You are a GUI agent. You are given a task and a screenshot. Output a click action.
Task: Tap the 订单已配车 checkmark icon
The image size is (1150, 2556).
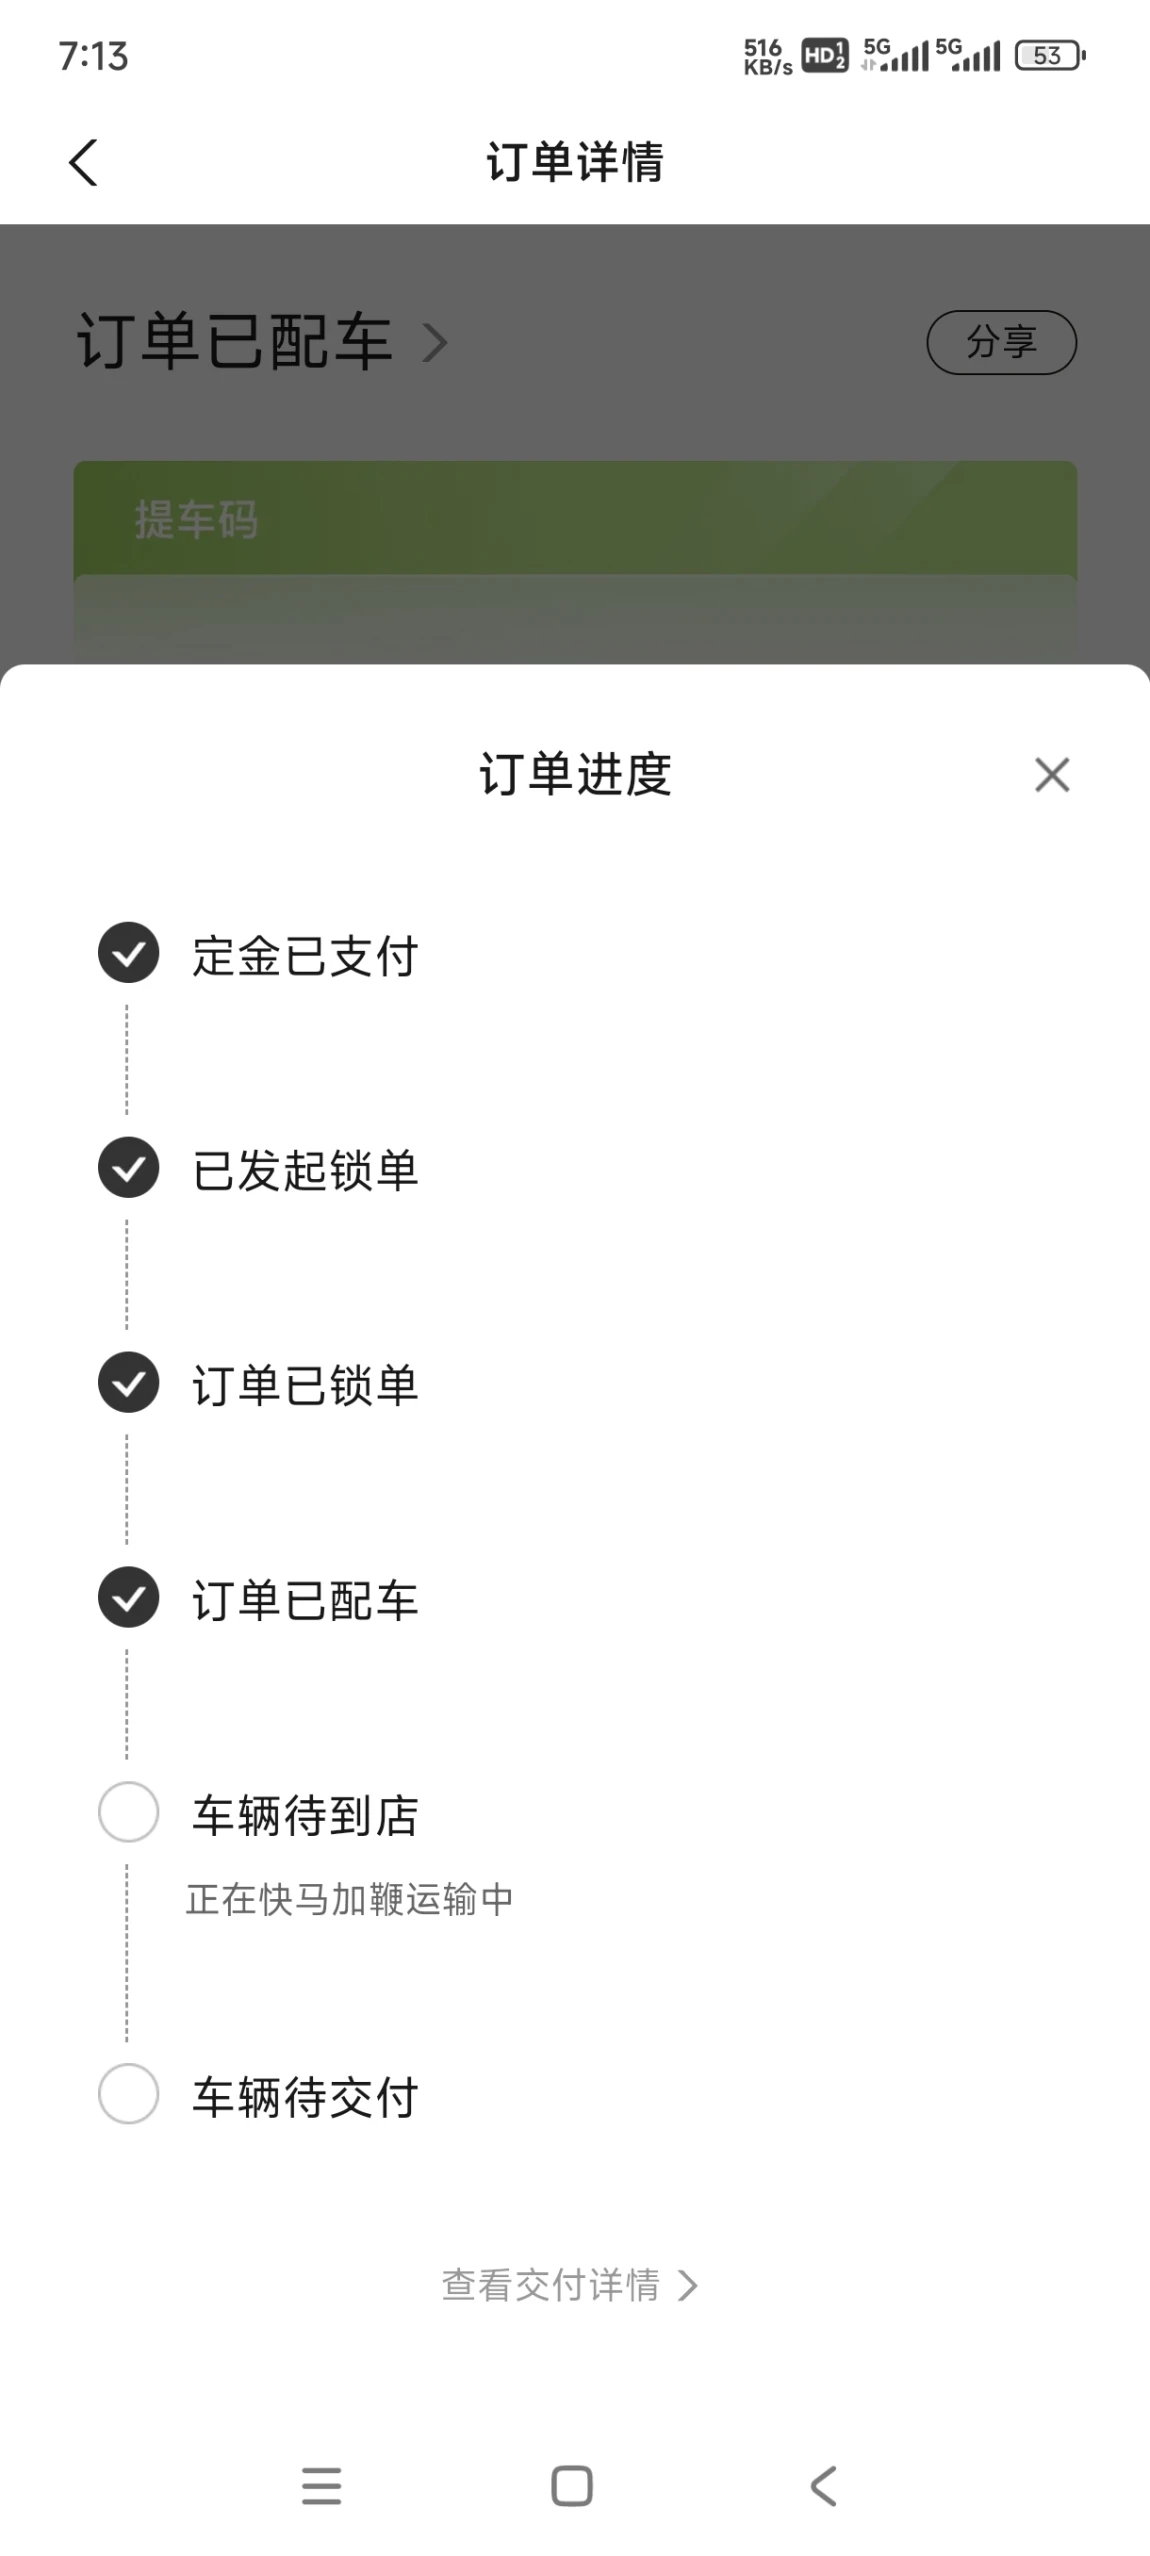tap(128, 1598)
